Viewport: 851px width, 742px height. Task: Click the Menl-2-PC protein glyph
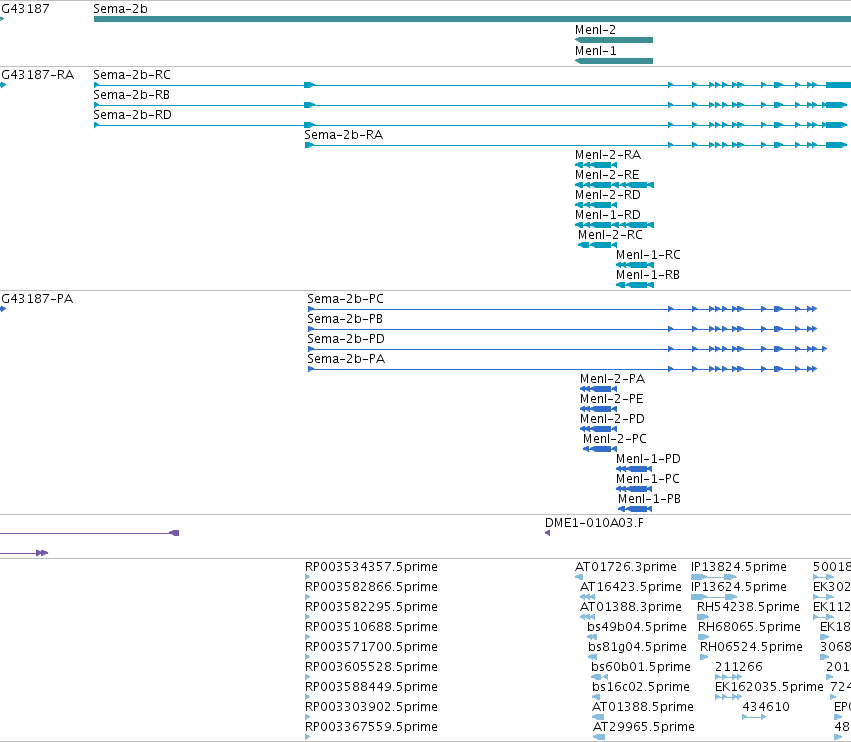click(x=600, y=449)
